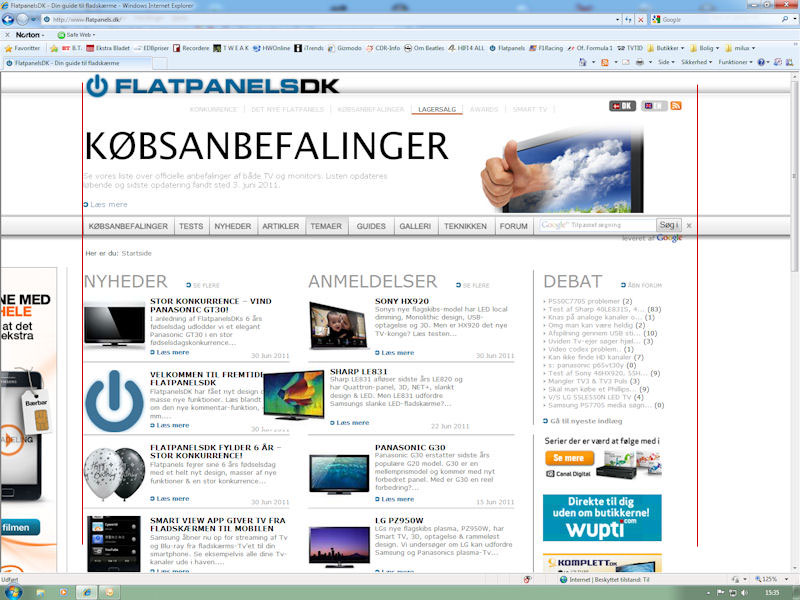Viewport: 800px width, 600px height.
Task: Open the 125% zoom level dropdown
Action: click(x=772, y=579)
